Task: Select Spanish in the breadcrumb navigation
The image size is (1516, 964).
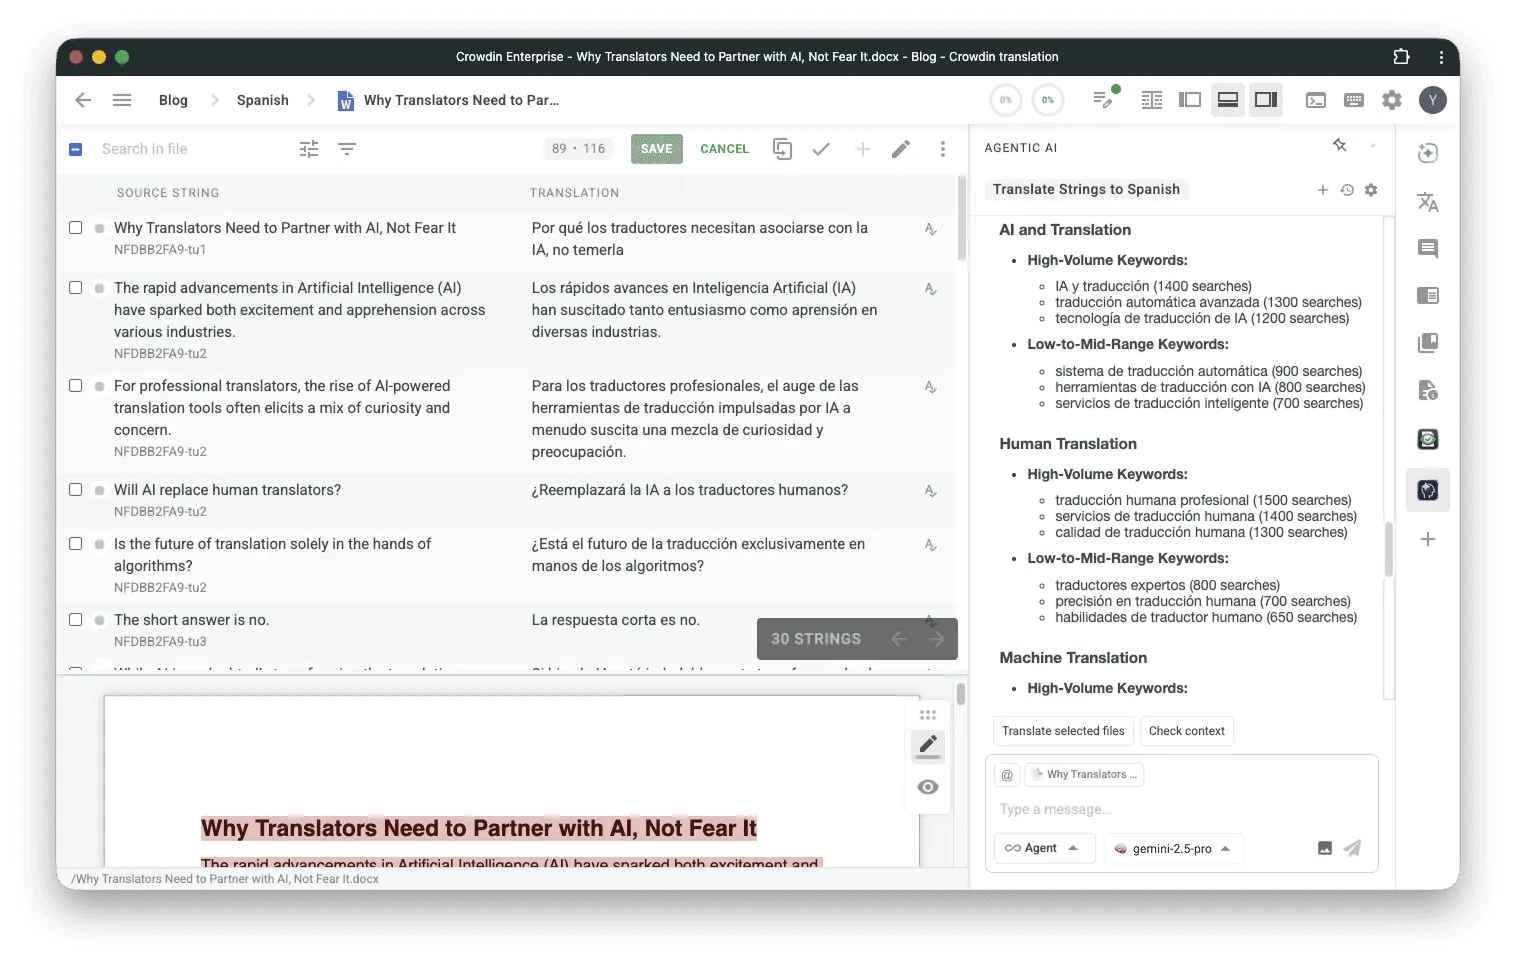Action: coord(261,100)
